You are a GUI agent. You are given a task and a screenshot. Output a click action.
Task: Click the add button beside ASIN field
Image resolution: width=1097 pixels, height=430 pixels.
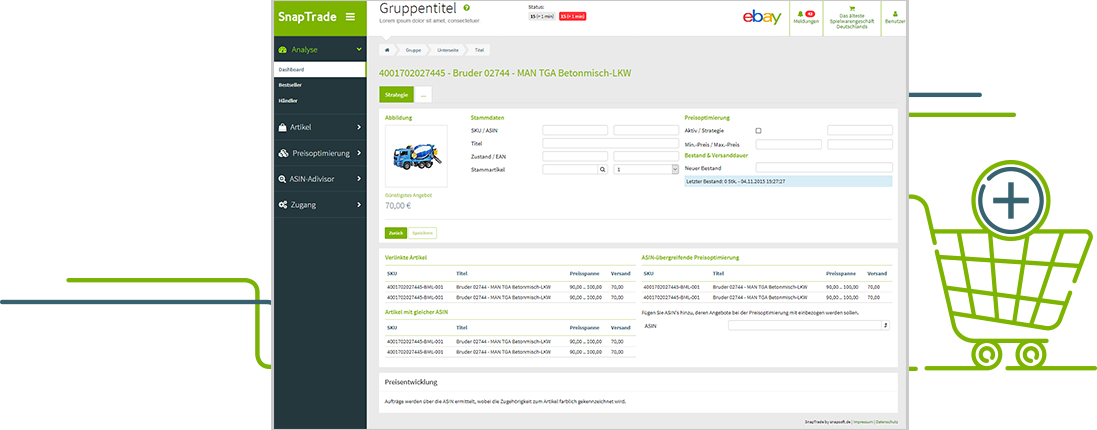pyautogui.click(x=886, y=325)
